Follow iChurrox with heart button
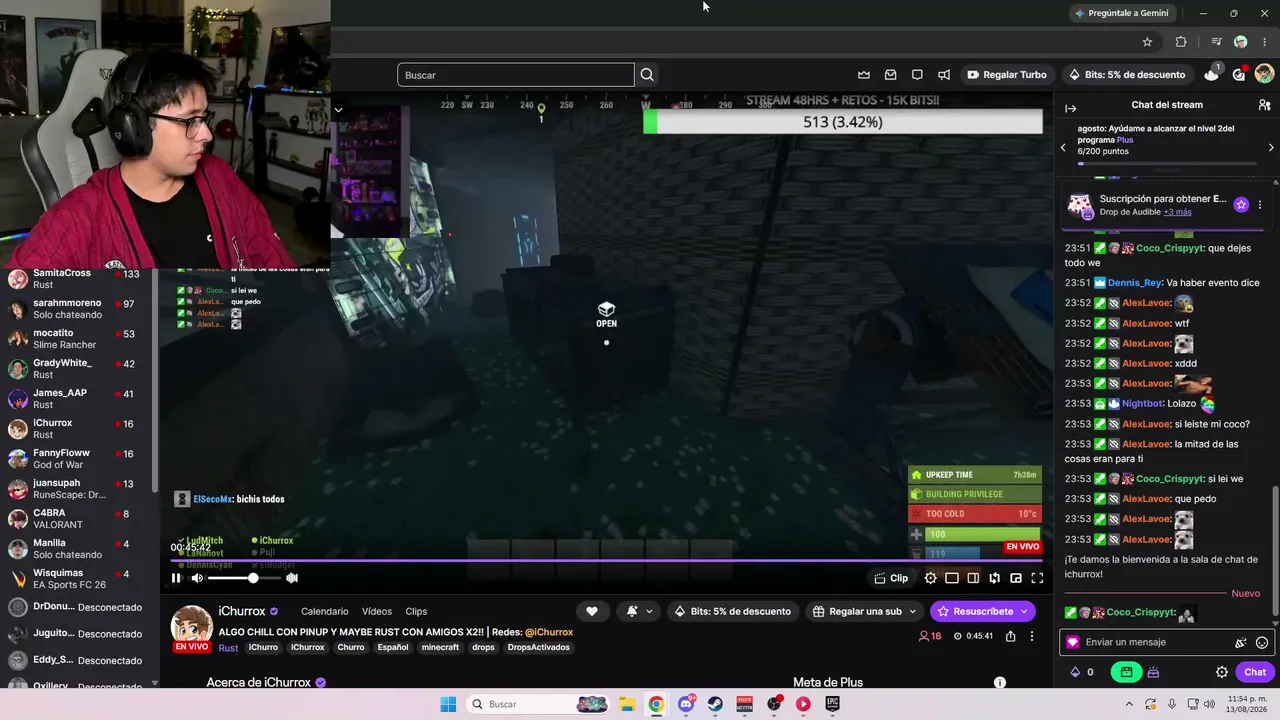1280x720 pixels. click(592, 611)
